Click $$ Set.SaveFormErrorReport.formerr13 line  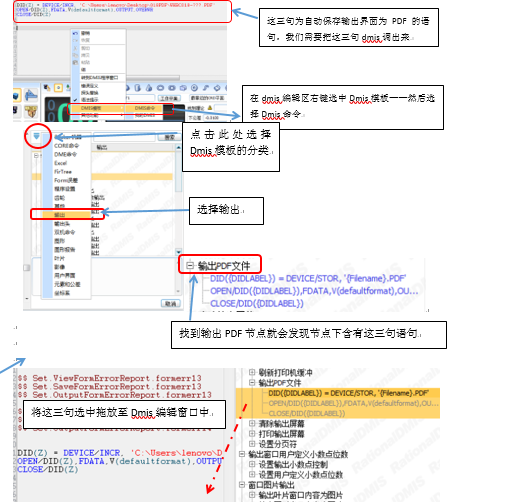point(110,386)
